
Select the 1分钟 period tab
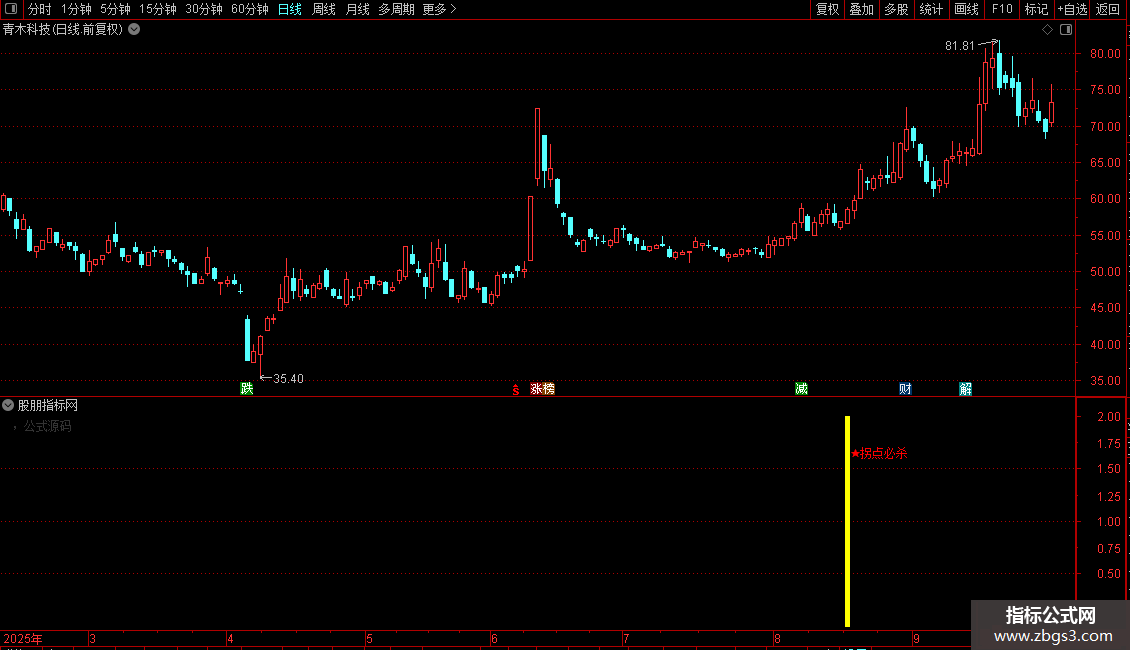76,9
